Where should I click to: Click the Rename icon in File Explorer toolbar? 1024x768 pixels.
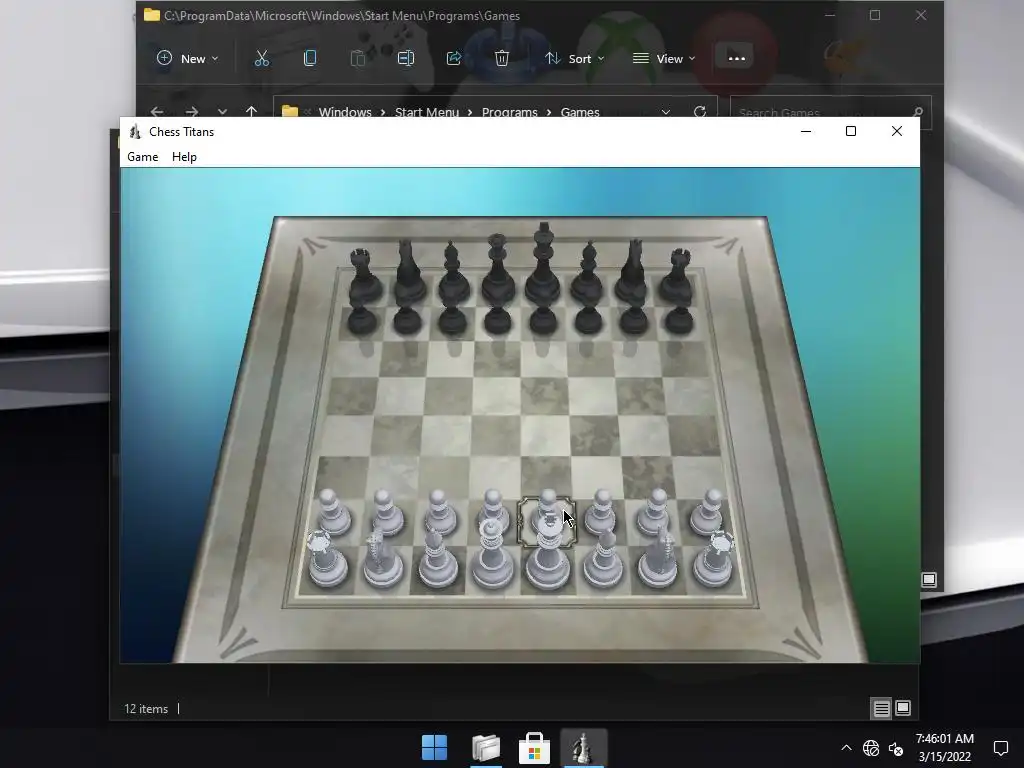[406, 59]
